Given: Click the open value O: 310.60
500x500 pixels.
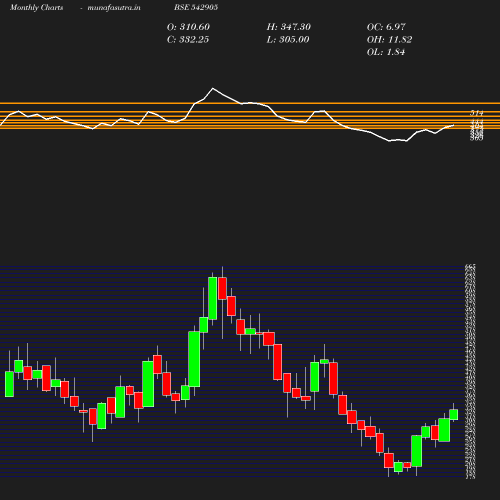Looking at the screenshot, I should (x=188, y=27).
